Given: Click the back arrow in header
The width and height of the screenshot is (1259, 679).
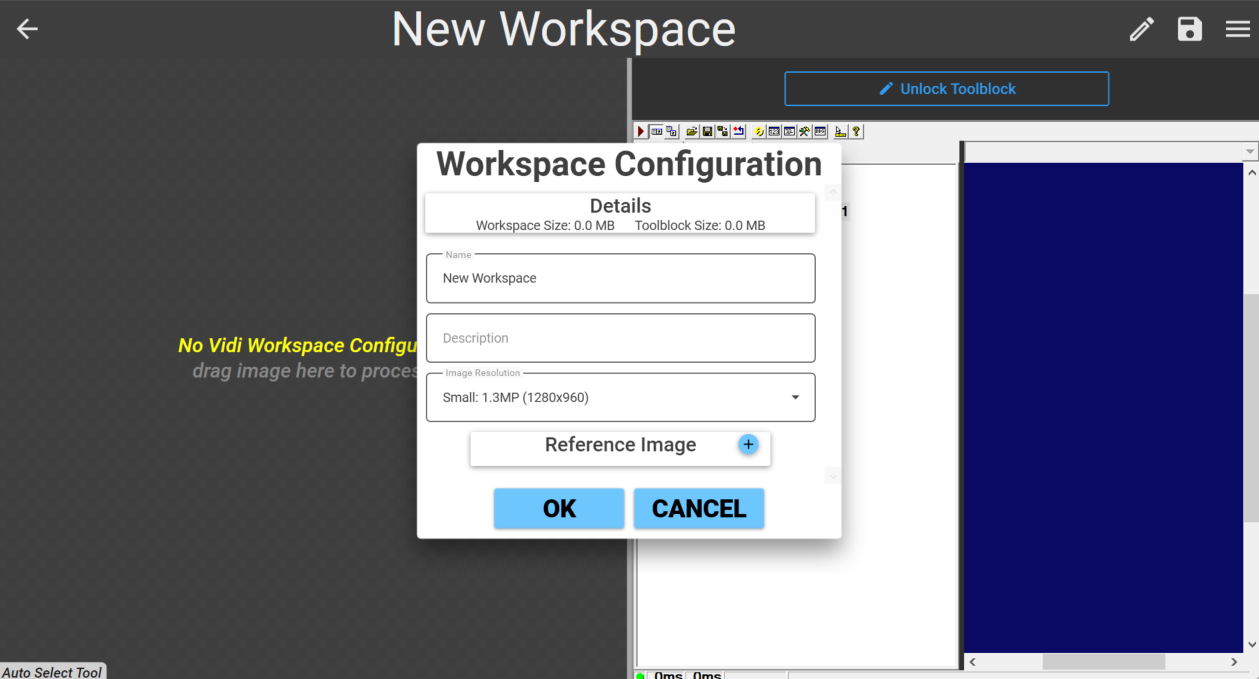Looking at the screenshot, I should [27, 29].
